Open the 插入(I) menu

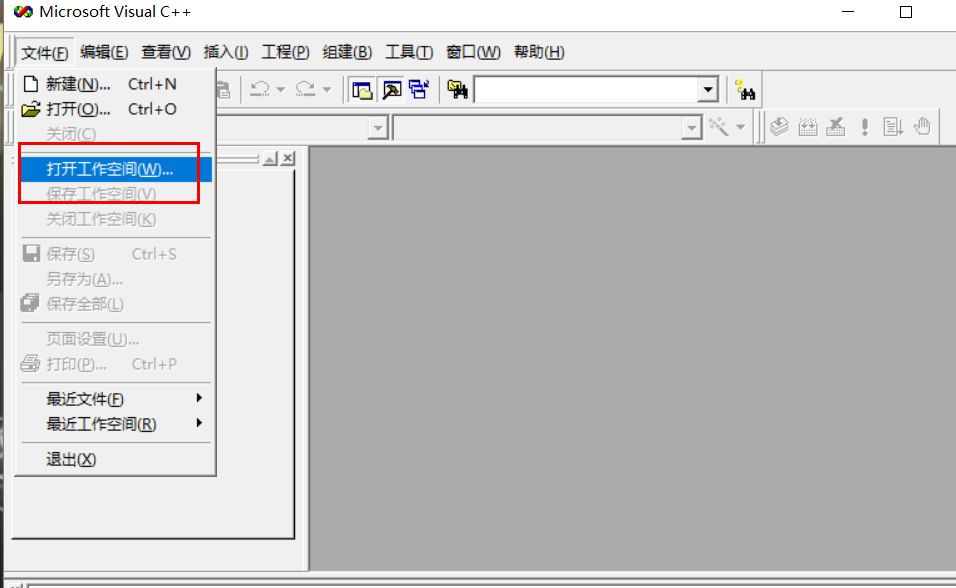coord(226,52)
